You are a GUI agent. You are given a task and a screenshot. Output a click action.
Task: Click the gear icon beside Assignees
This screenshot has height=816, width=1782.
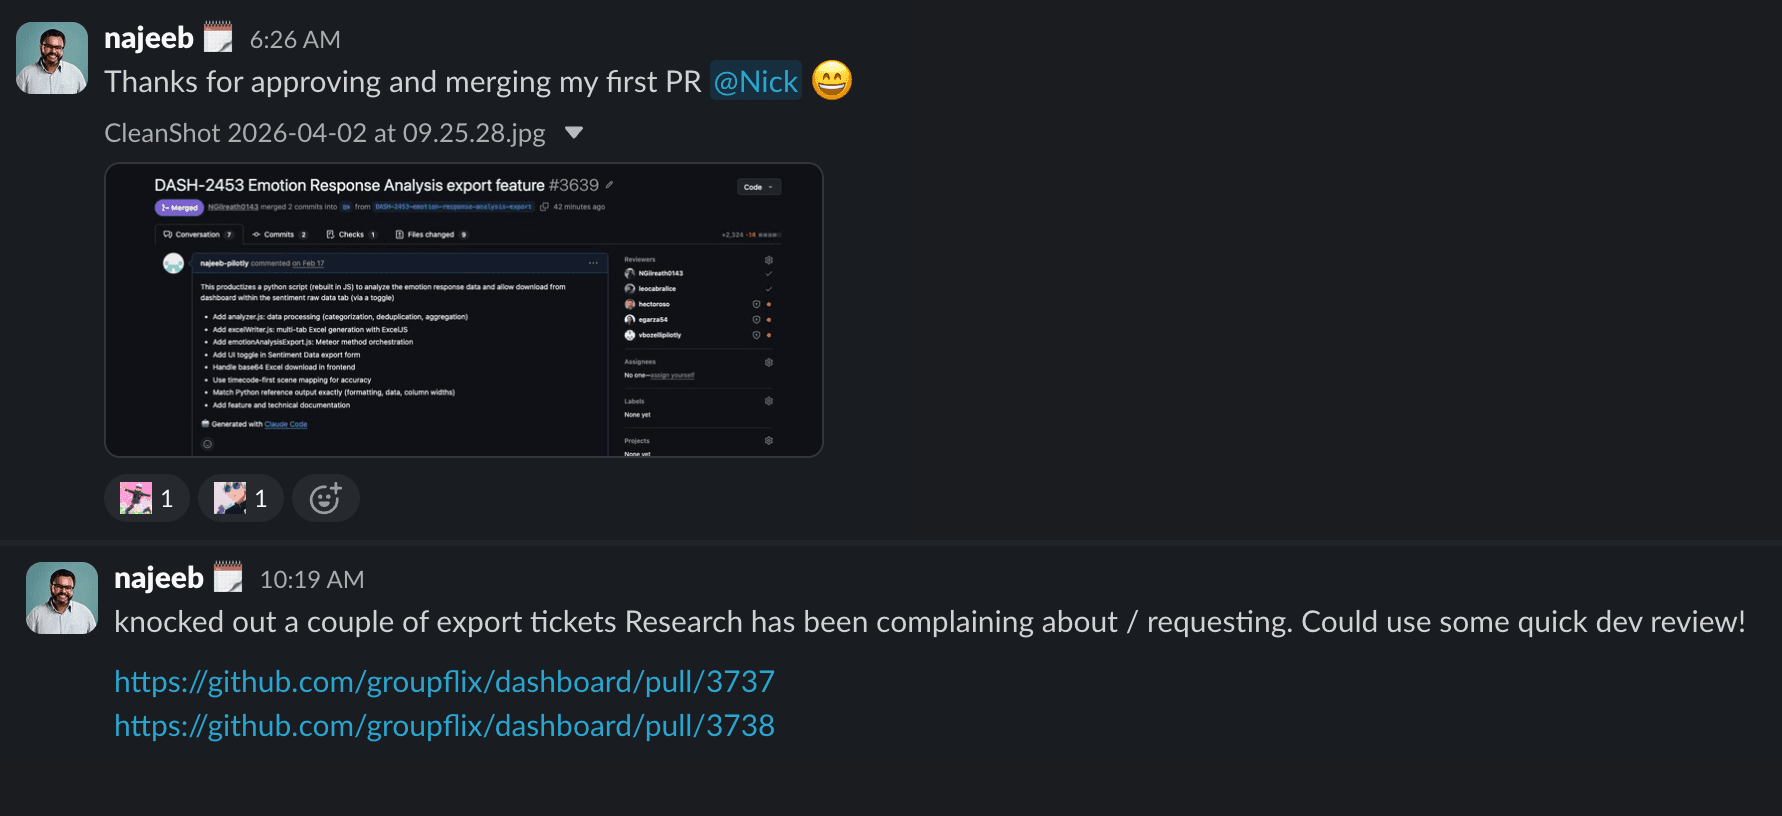pyautogui.click(x=768, y=362)
